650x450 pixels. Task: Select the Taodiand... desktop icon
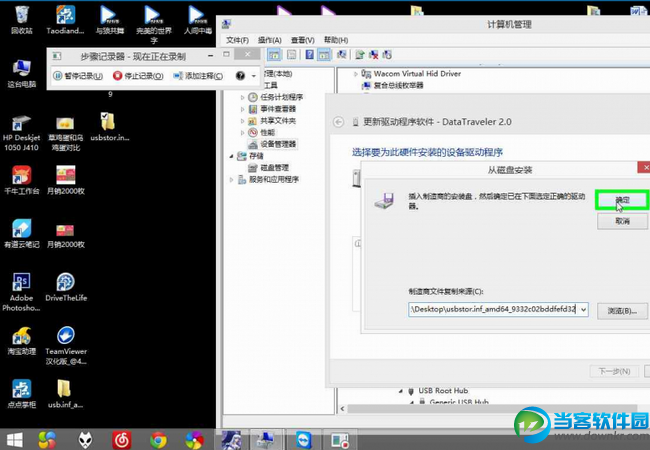click(x=65, y=19)
